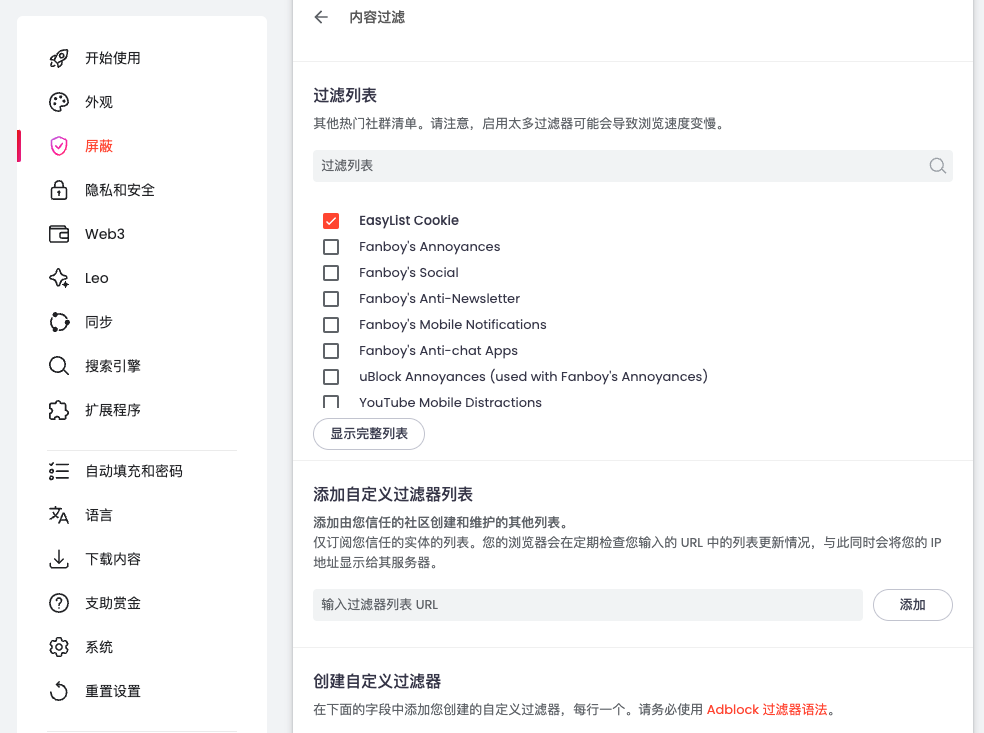Screen dimensions: 984x733
Task: Click 显示完整列表 button
Action: point(369,434)
